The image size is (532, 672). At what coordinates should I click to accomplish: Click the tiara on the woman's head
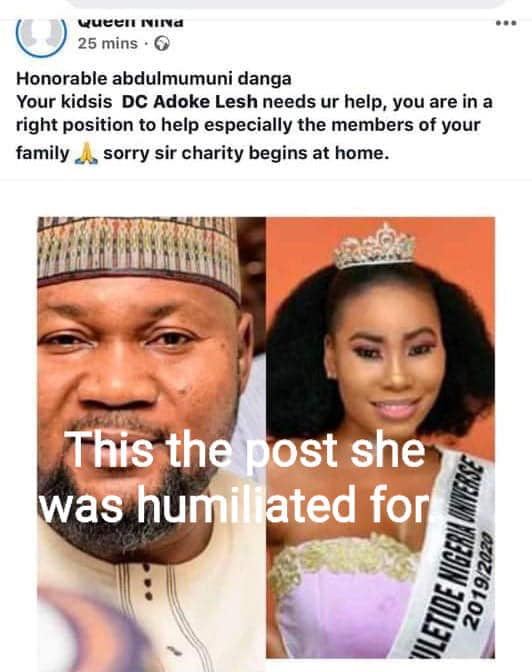point(375,246)
